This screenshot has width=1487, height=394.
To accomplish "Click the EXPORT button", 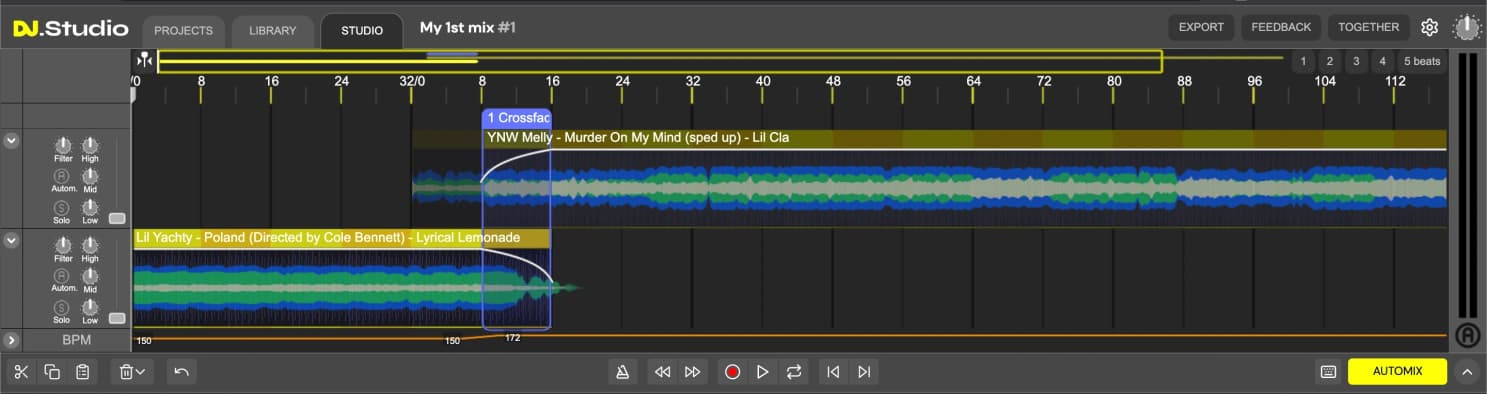I will (1201, 28).
